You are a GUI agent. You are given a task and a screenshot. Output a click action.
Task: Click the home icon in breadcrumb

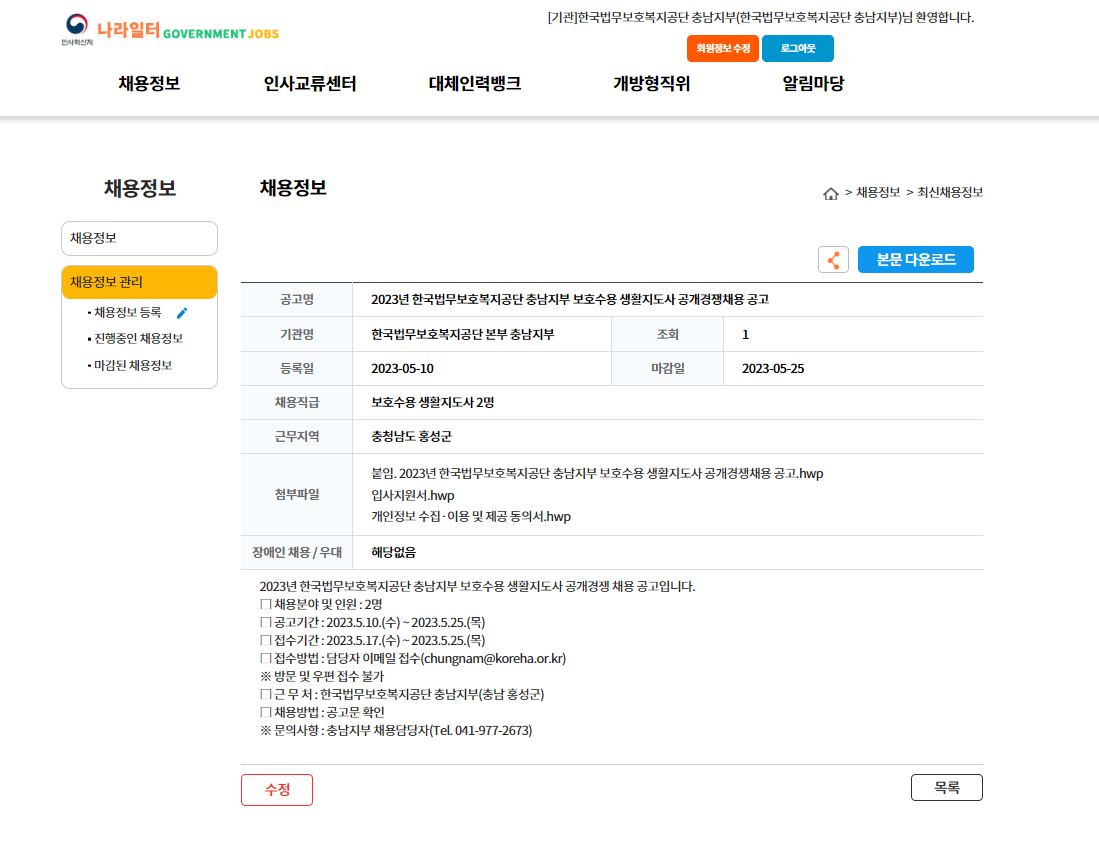tap(831, 193)
